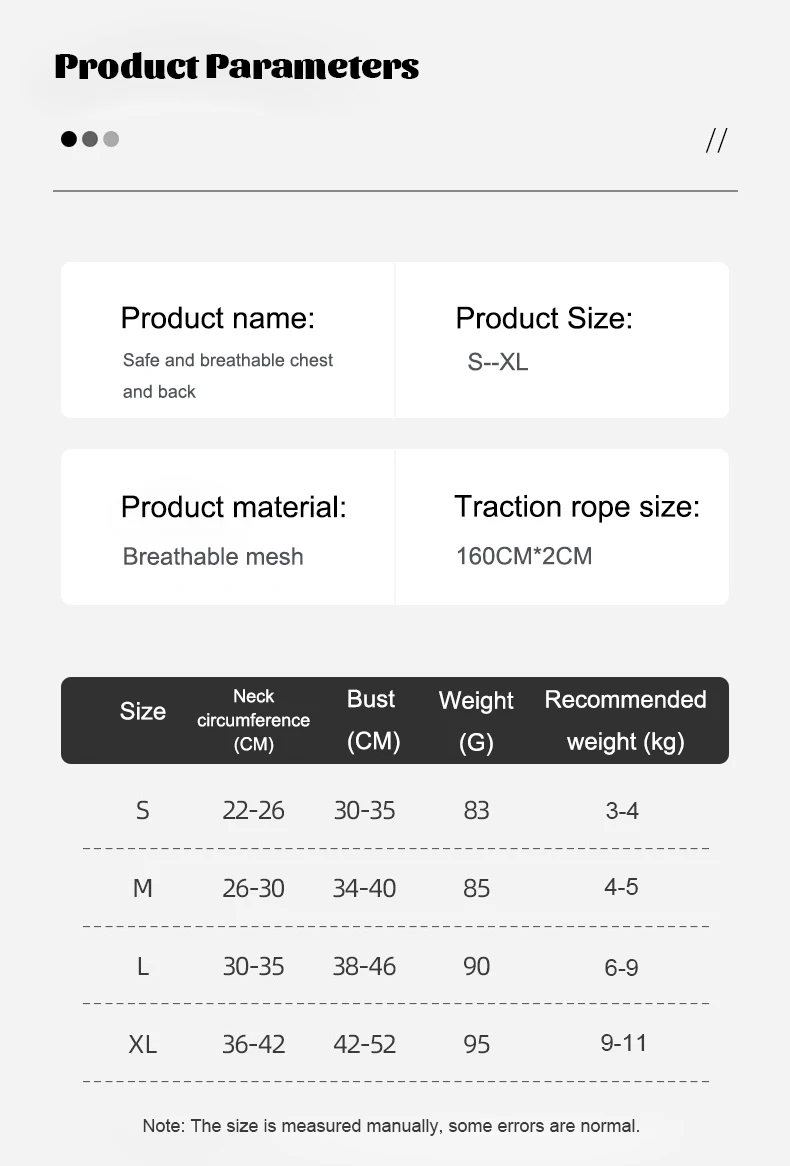790x1166 pixels.
Task: Select the S size row label
Action: [142, 811]
